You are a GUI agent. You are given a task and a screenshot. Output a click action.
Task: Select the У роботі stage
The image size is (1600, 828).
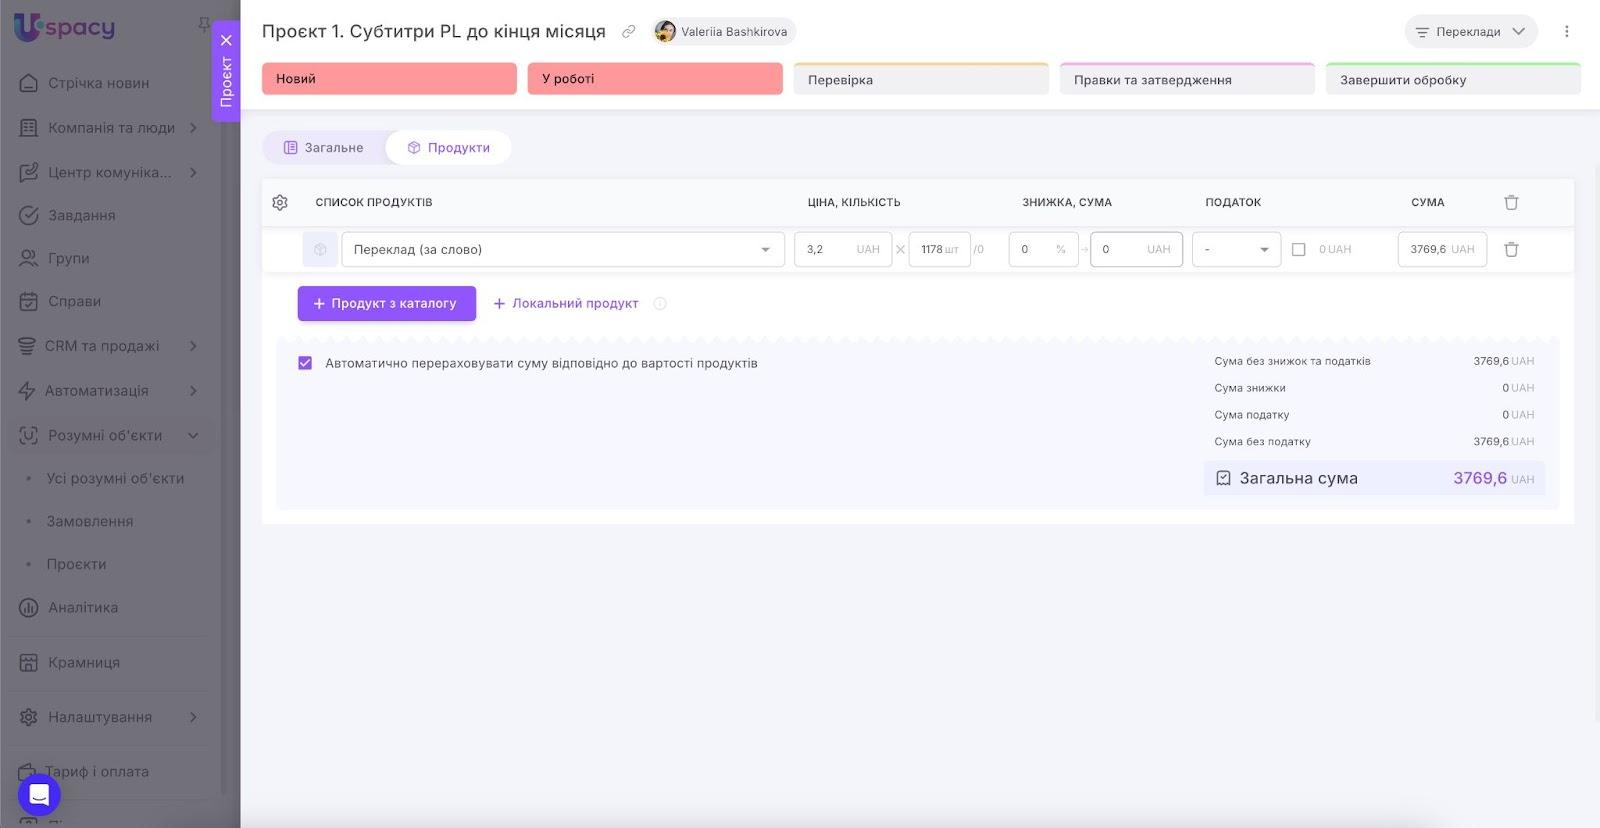(x=655, y=79)
